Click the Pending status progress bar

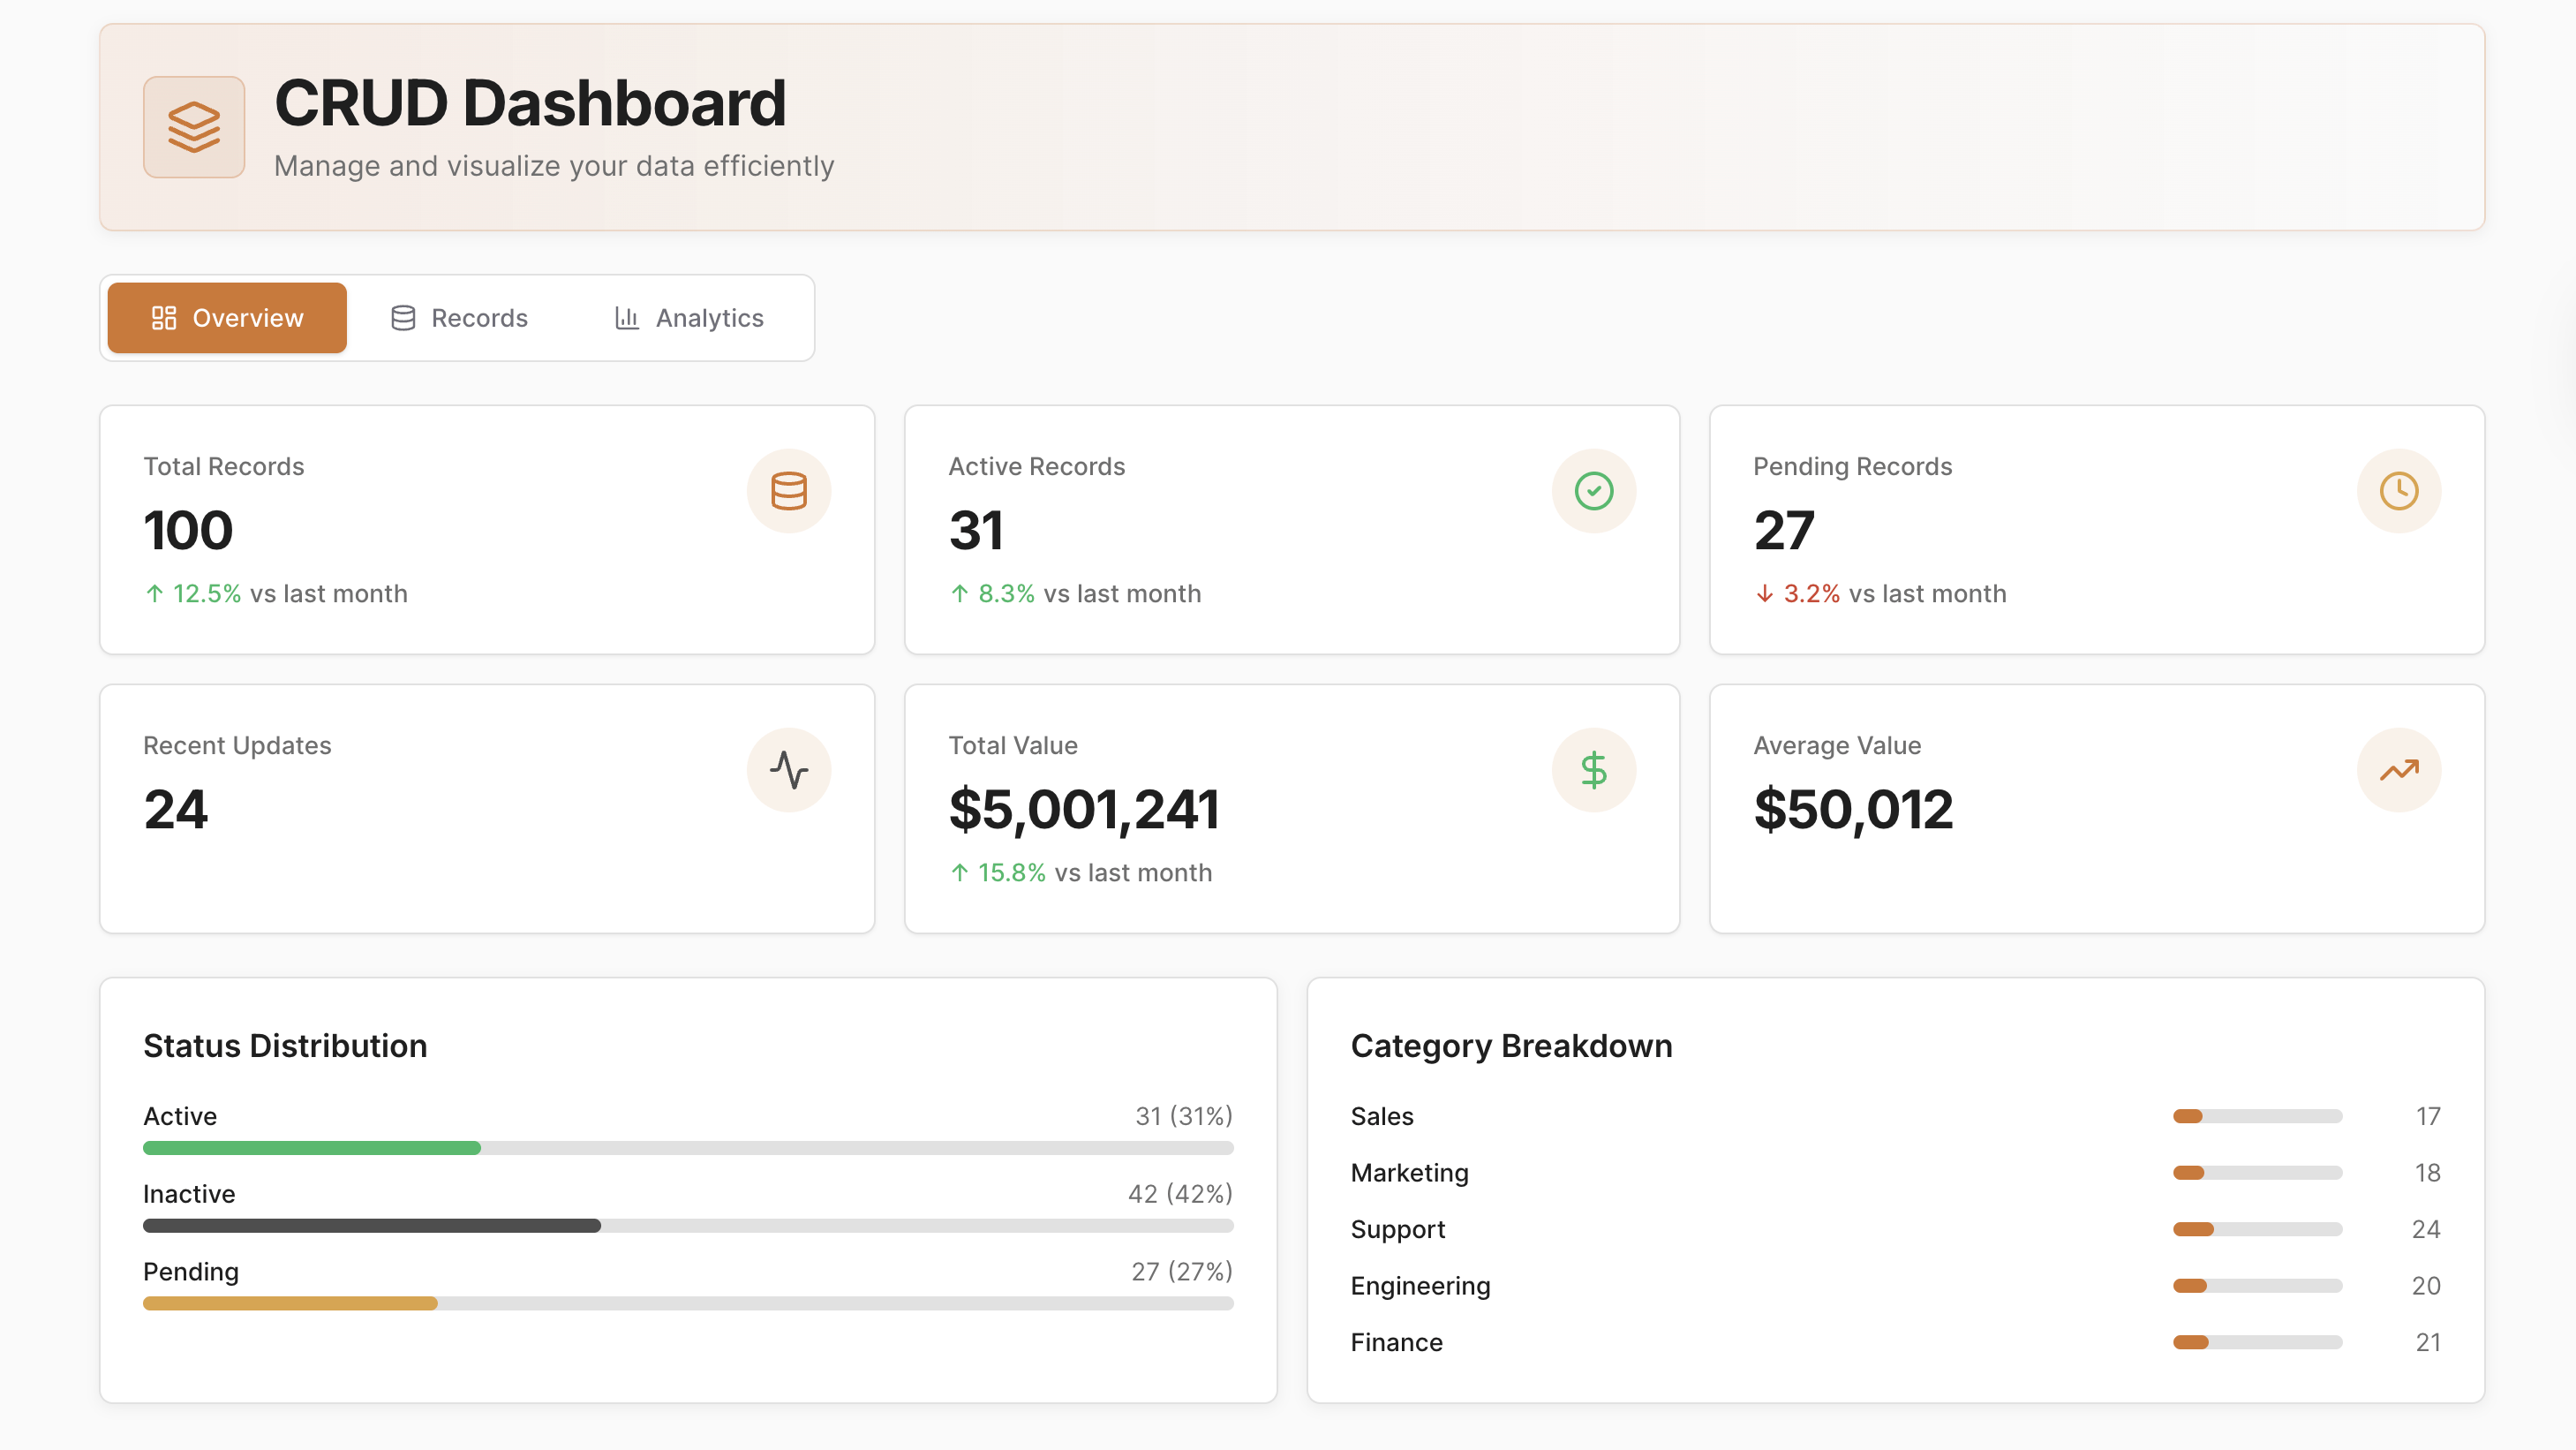click(x=290, y=1303)
